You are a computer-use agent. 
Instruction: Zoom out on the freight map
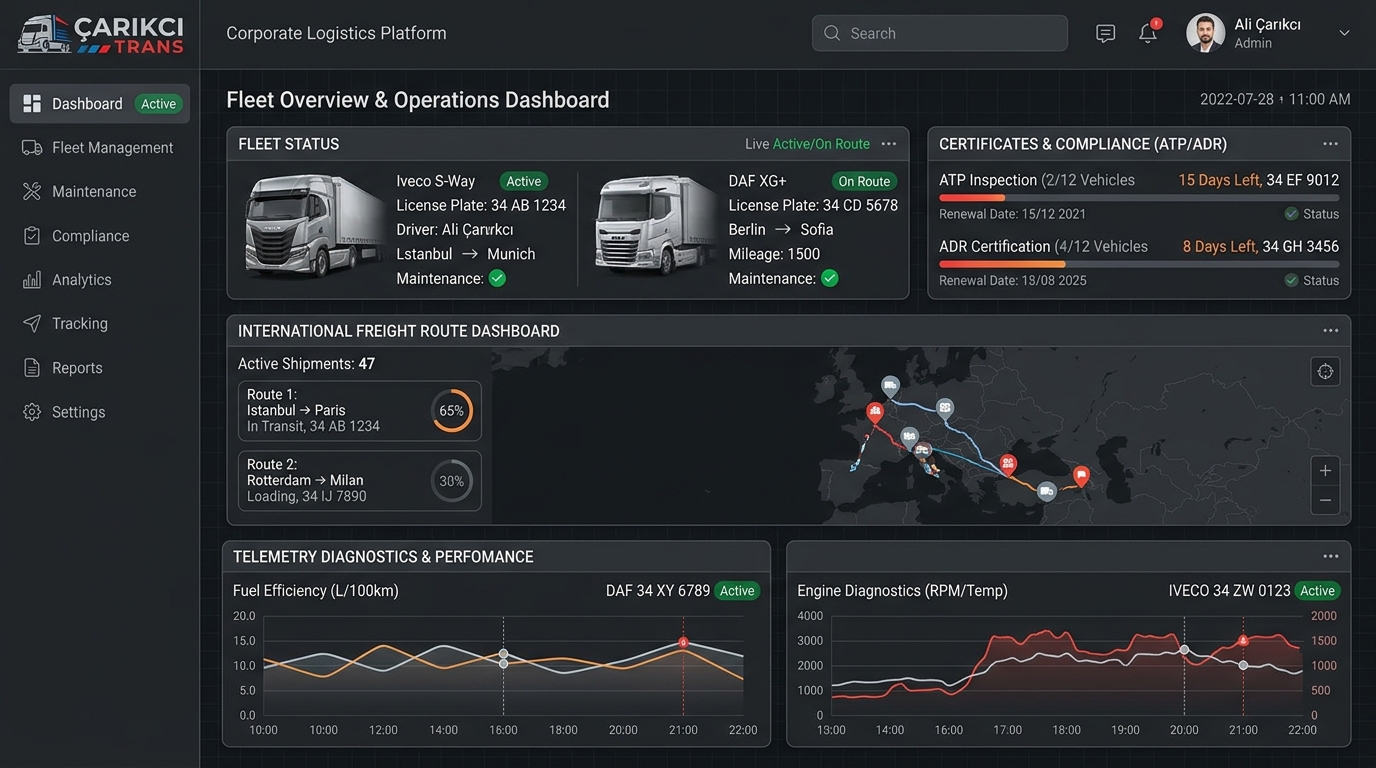1325,500
